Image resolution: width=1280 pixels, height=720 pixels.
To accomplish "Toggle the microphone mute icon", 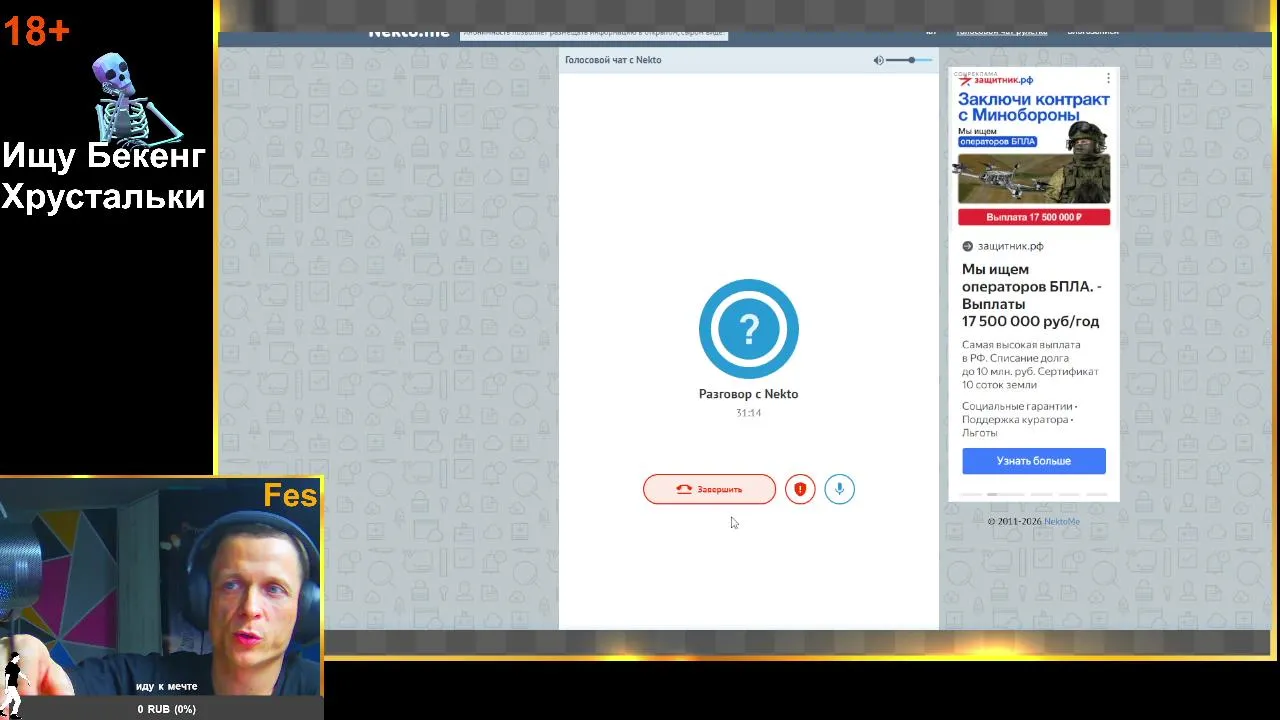I will [840, 489].
